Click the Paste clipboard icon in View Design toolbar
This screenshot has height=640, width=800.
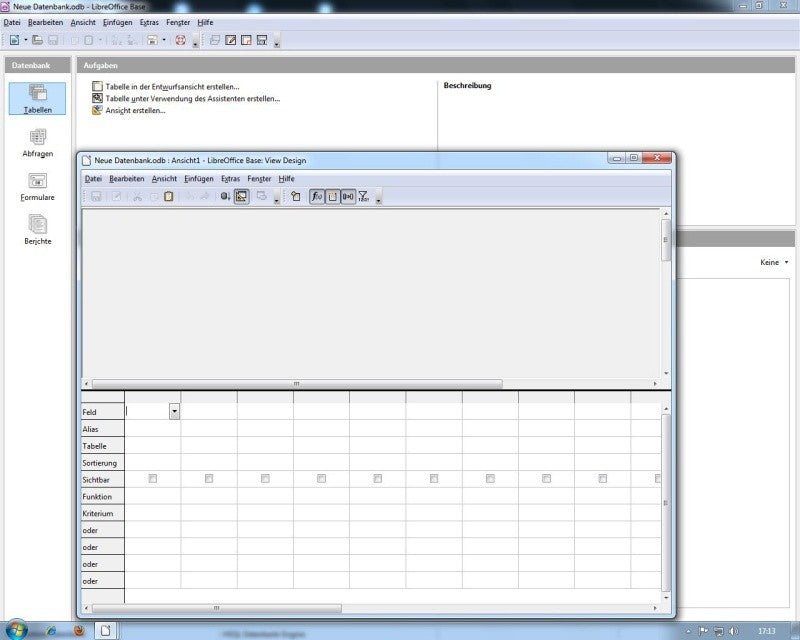pos(168,196)
